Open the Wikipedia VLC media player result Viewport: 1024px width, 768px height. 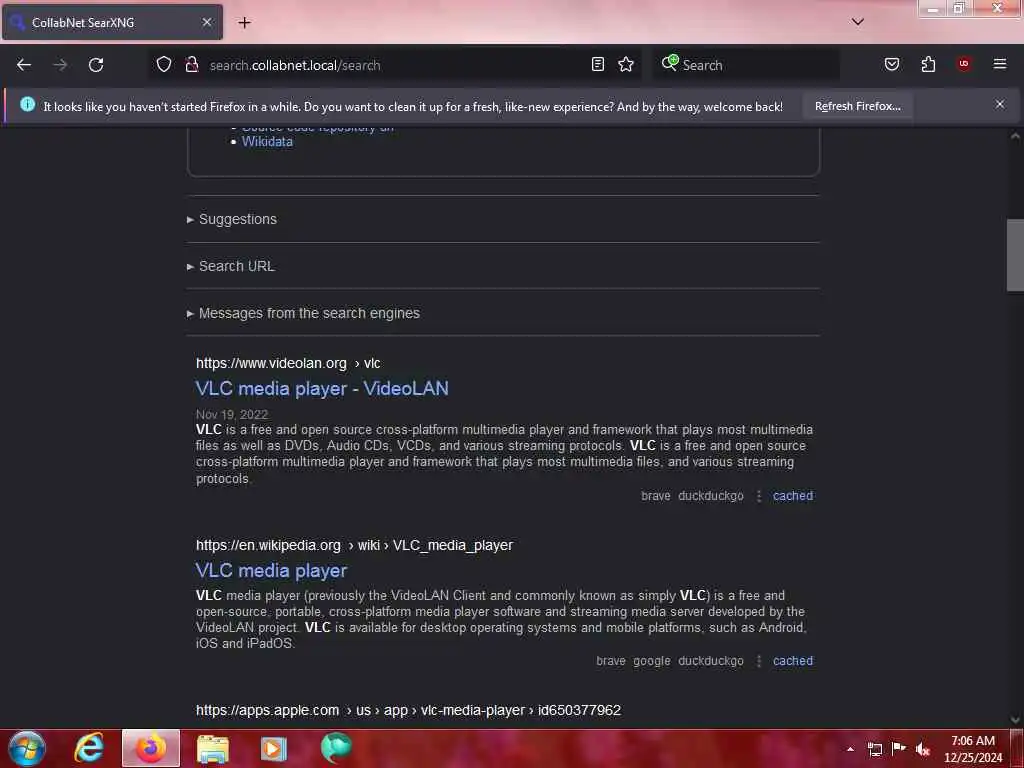coord(271,570)
